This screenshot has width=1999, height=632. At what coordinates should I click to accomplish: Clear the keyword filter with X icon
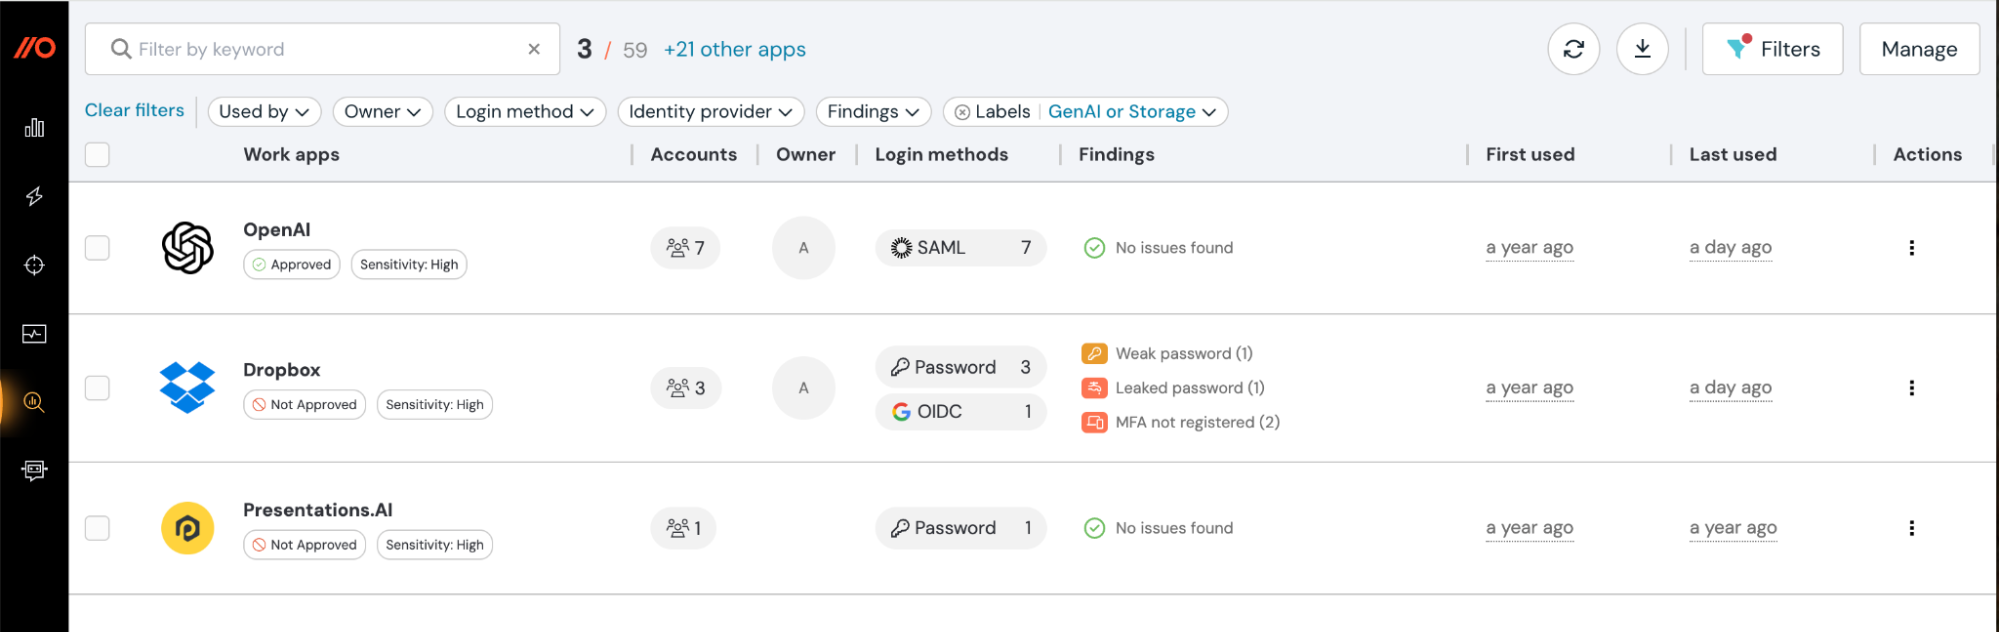pos(534,49)
